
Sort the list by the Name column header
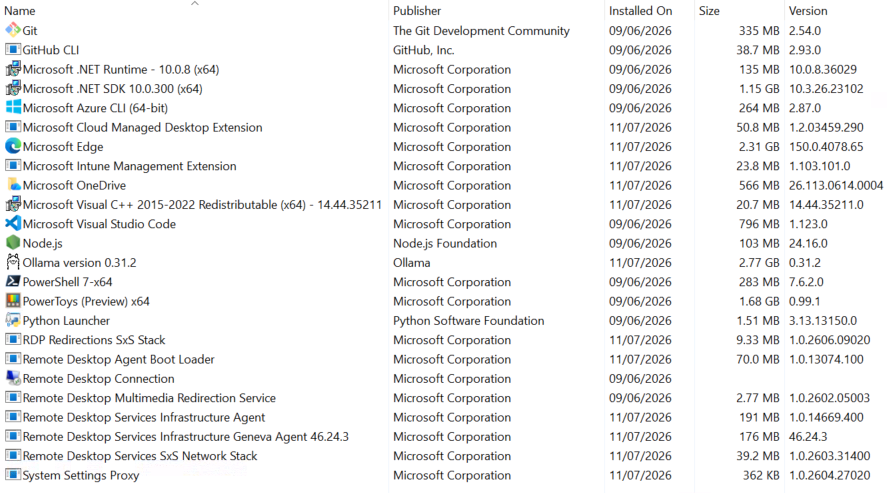coord(20,11)
